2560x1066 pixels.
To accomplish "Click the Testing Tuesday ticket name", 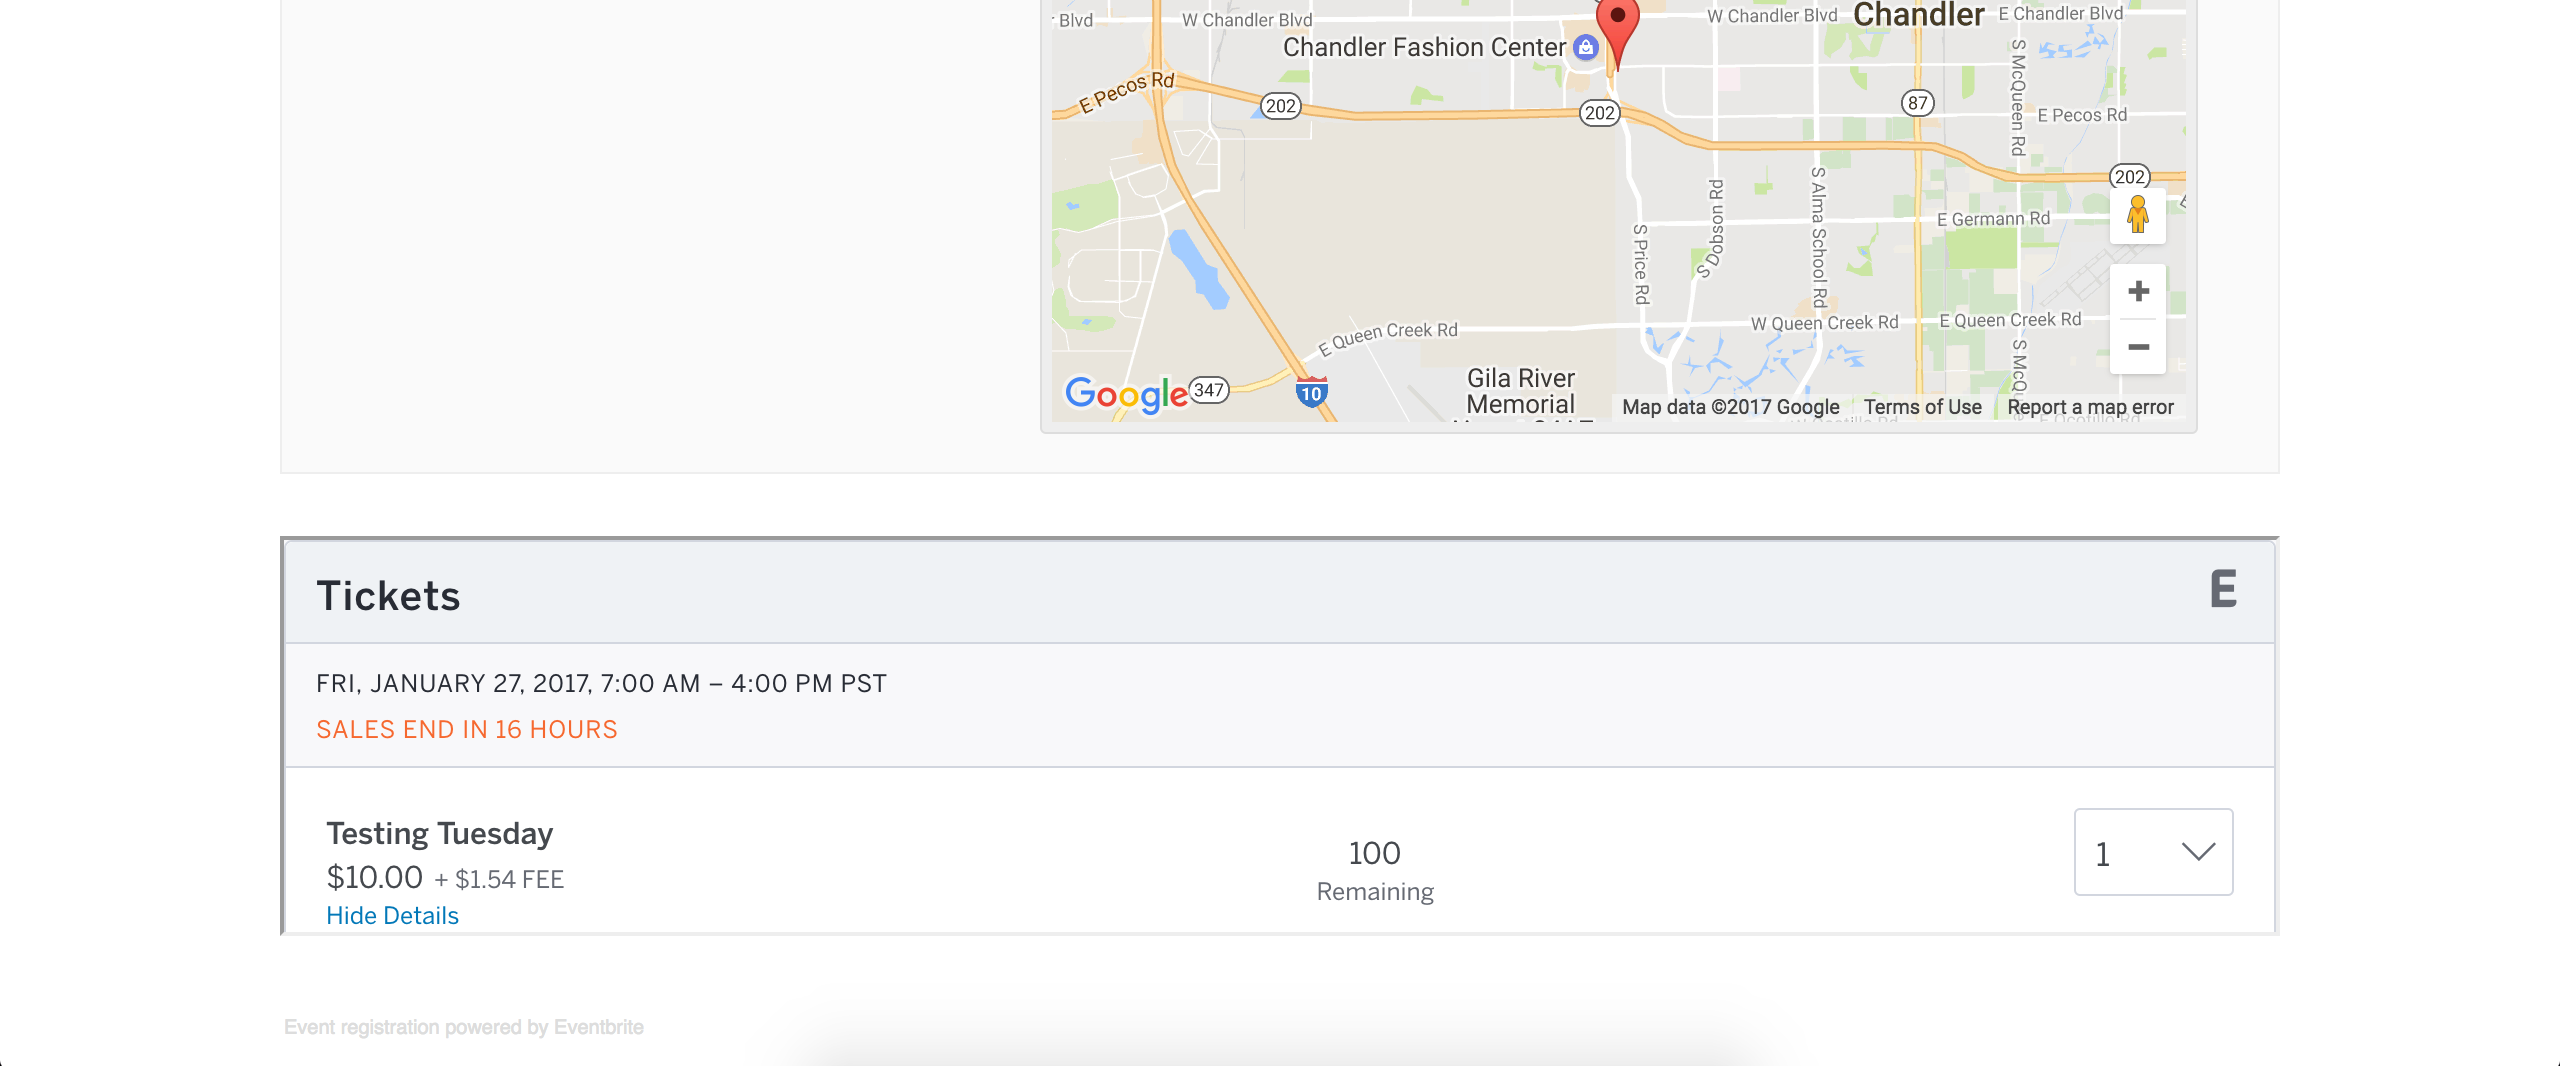I will pos(439,834).
